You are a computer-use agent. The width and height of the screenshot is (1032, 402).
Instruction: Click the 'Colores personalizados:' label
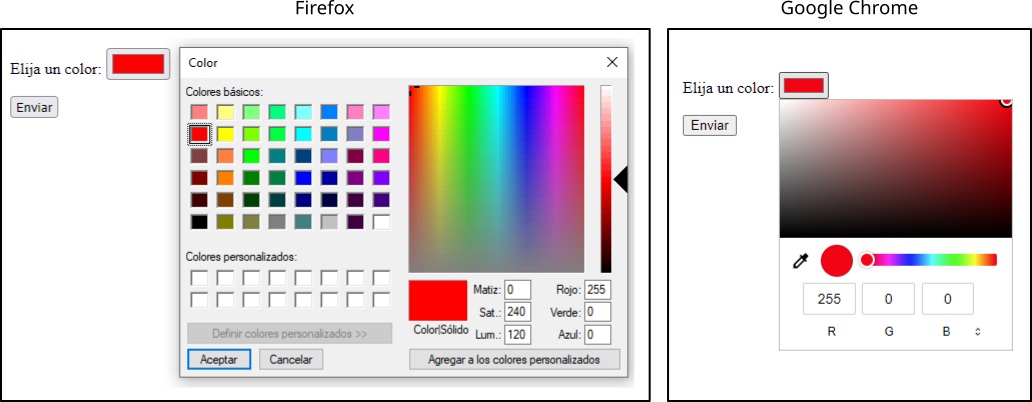pos(241,256)
